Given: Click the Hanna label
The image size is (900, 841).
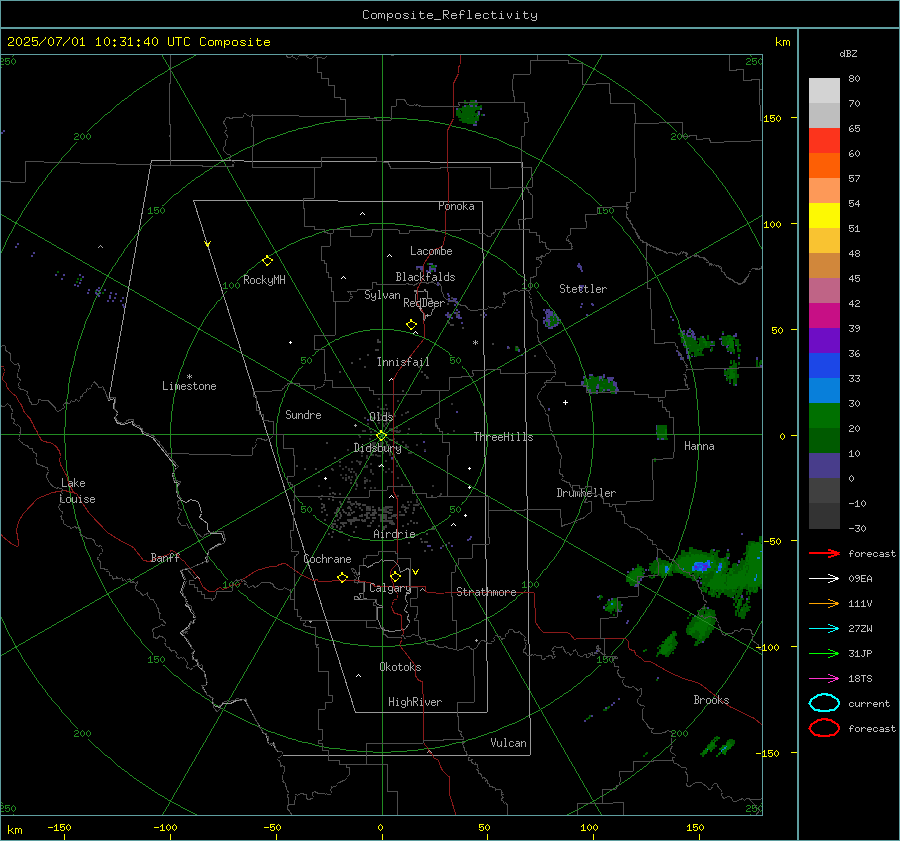Looking at the screenshot, I should (699, 446).
